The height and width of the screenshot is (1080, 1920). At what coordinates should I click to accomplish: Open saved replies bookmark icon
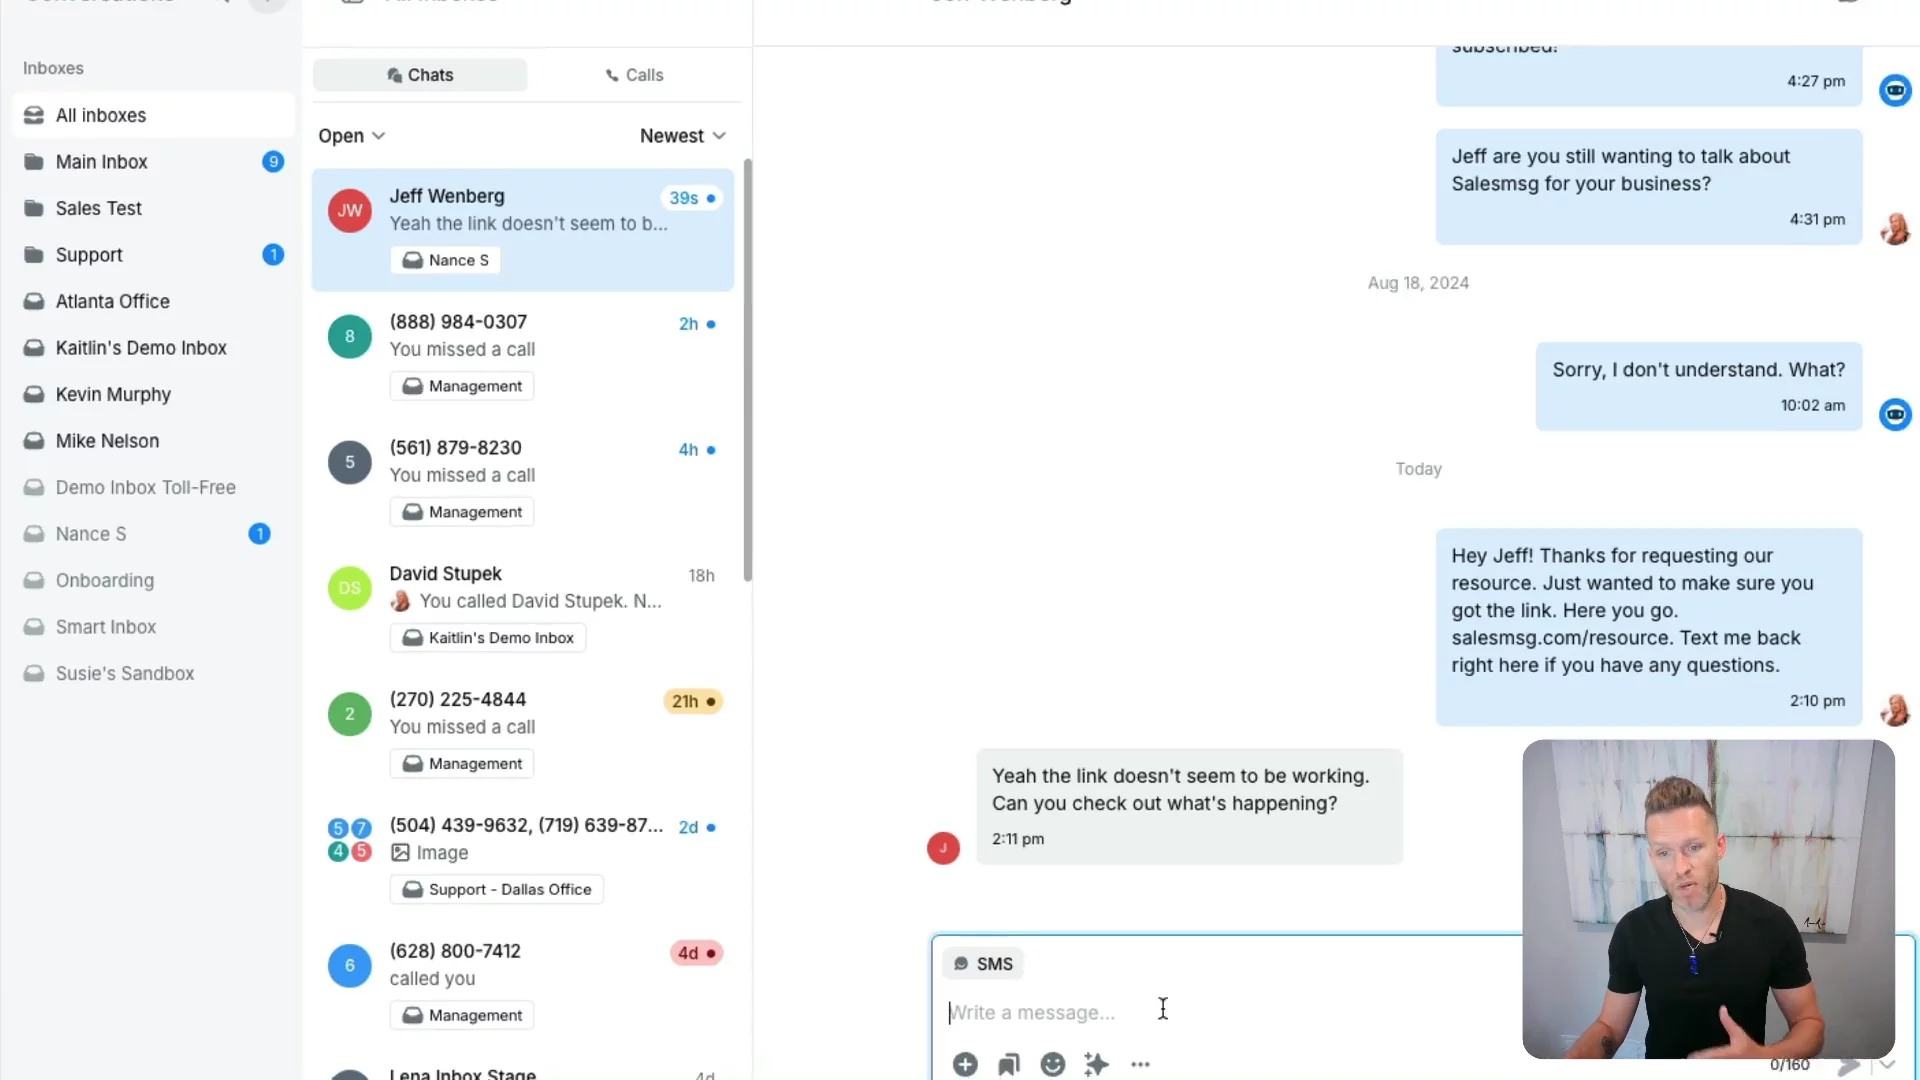coord(1009,1064)
